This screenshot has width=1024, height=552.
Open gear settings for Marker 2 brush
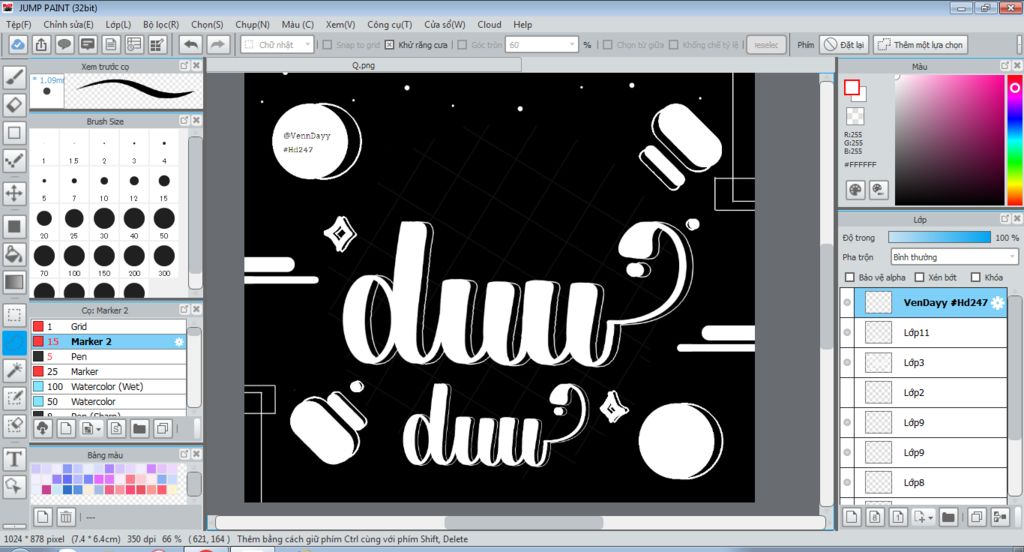(179, 342)
